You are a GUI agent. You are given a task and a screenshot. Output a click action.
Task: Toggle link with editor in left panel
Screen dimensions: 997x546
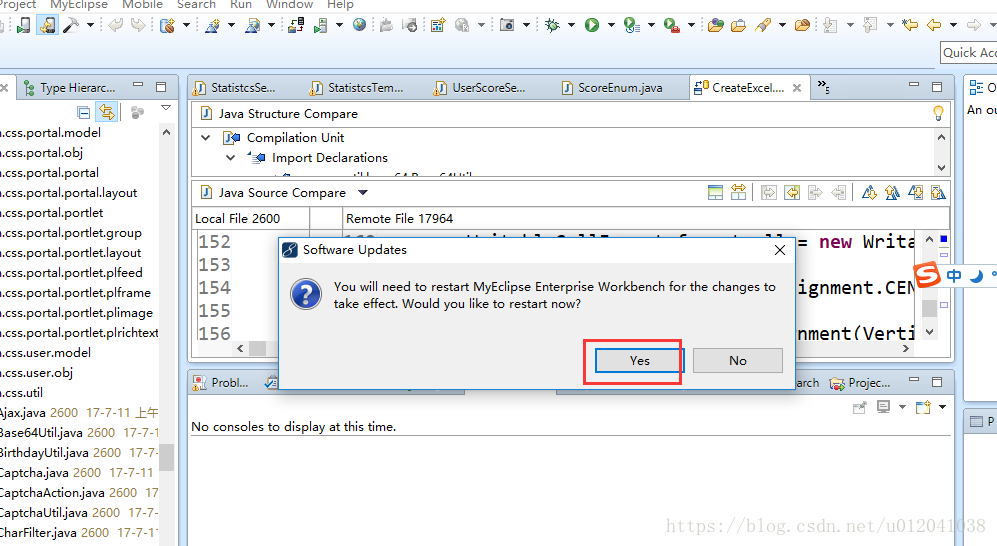coord(107,113)
